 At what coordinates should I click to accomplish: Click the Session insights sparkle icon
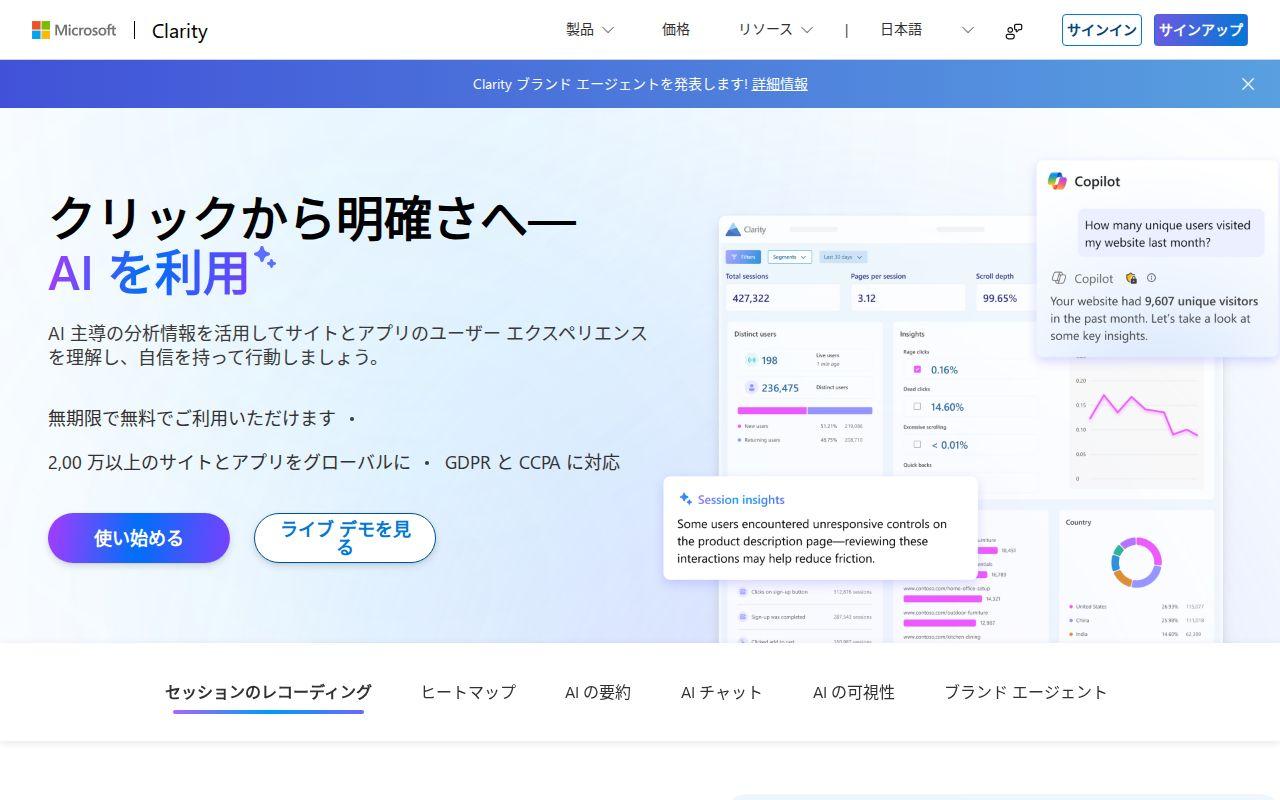(x=686, y=499)
